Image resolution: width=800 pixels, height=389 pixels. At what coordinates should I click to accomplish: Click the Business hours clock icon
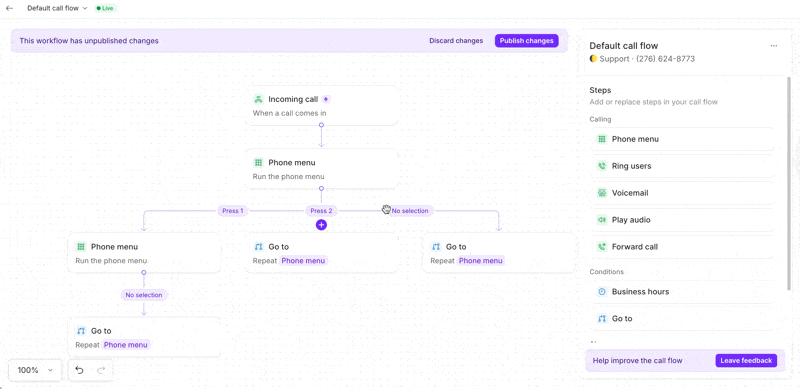(602, 291)
